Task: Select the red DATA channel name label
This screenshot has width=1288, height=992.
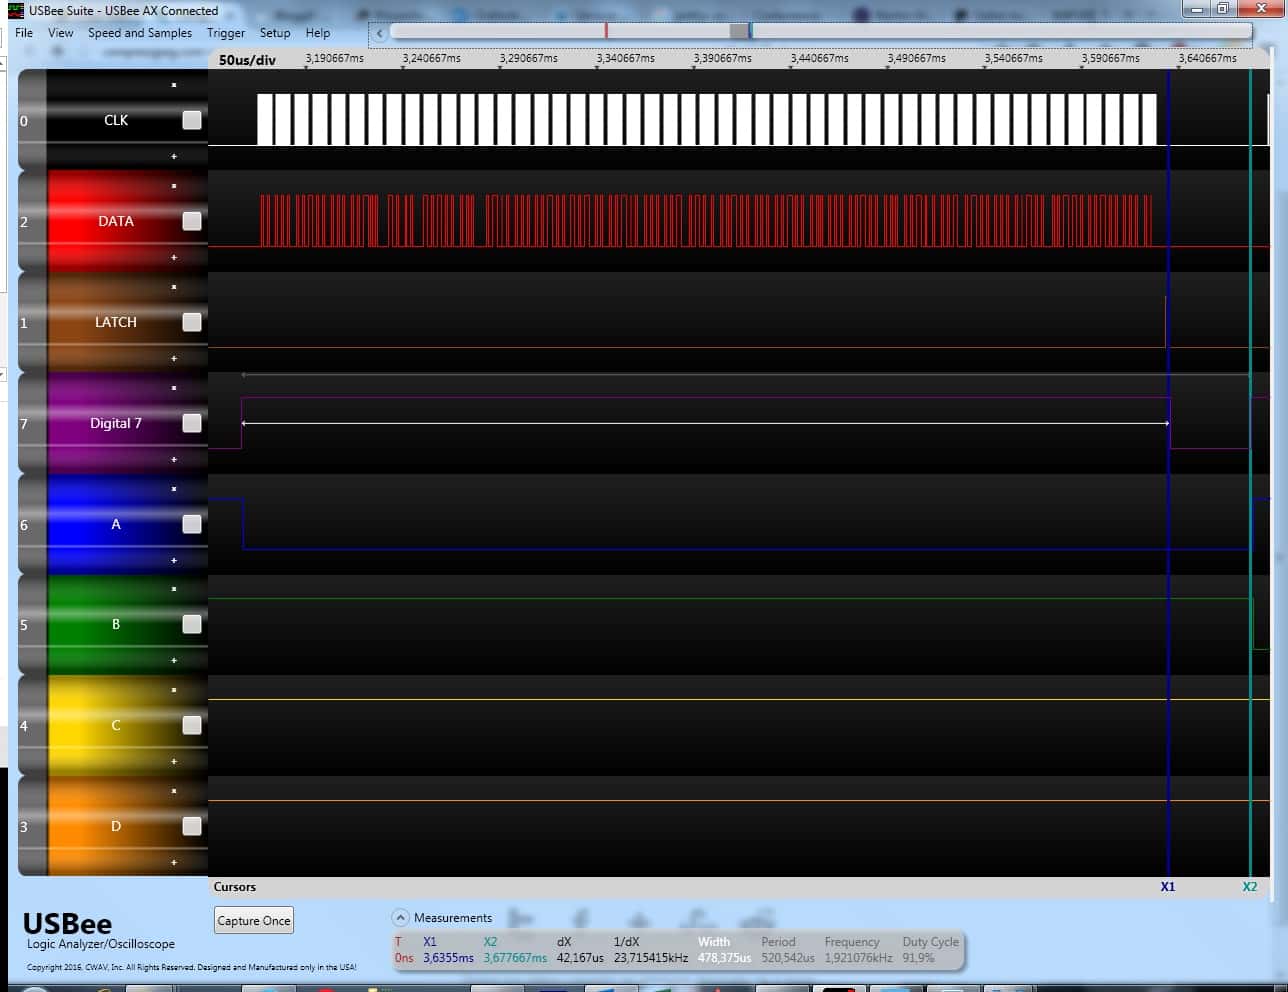Action: (x=116, y=221)
